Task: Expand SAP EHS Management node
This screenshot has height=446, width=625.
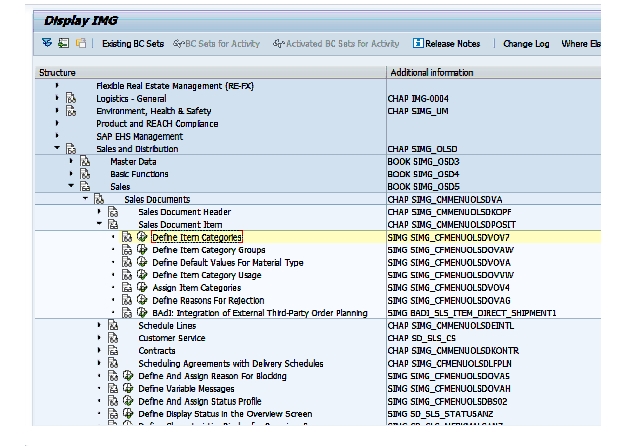Action: (x=57, y=136)
